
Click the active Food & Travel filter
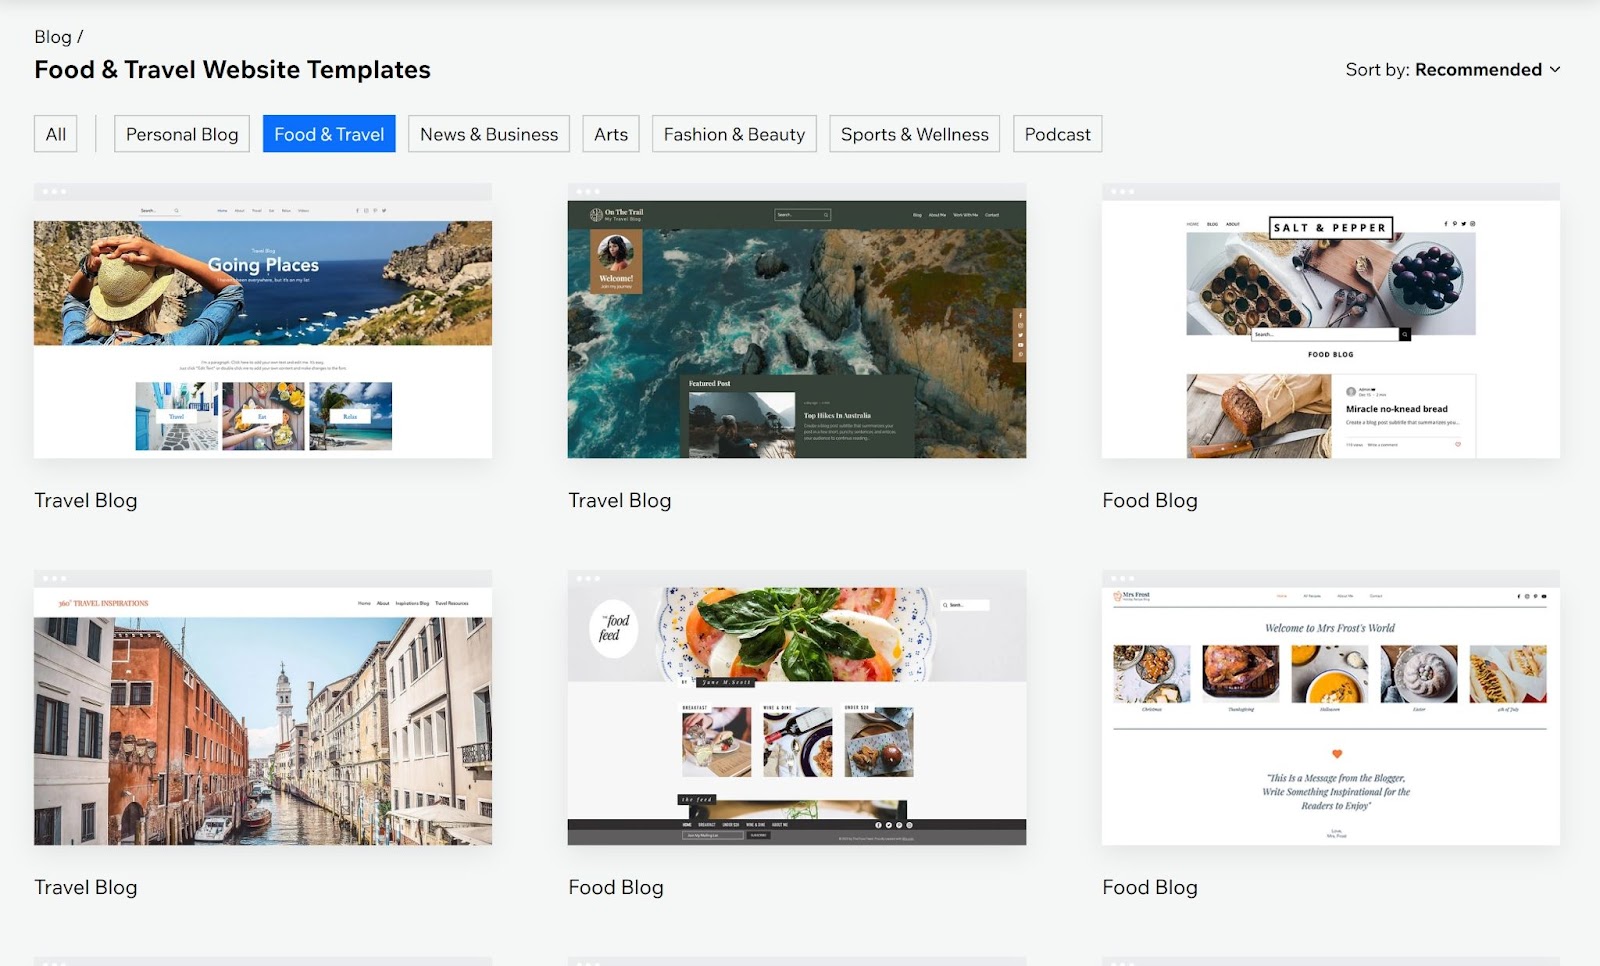click(329, 133)
